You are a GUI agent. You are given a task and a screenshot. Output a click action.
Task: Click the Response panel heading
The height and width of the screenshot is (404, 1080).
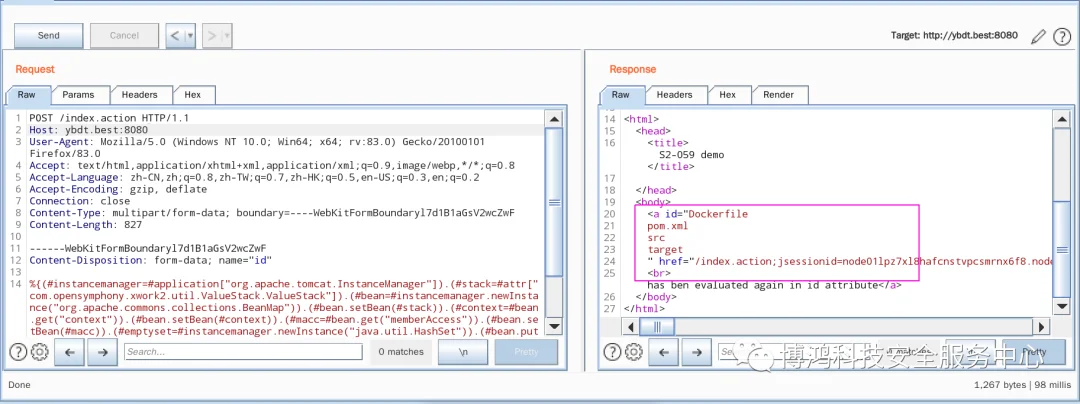click(x=632, y=69)
